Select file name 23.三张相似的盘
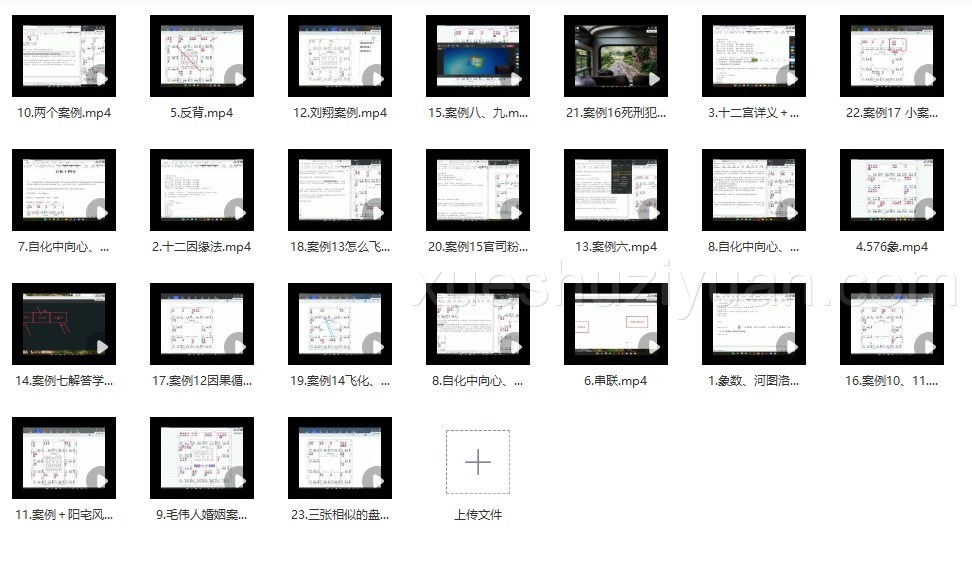The image size is (972, 574). click(x=340, y=514)
